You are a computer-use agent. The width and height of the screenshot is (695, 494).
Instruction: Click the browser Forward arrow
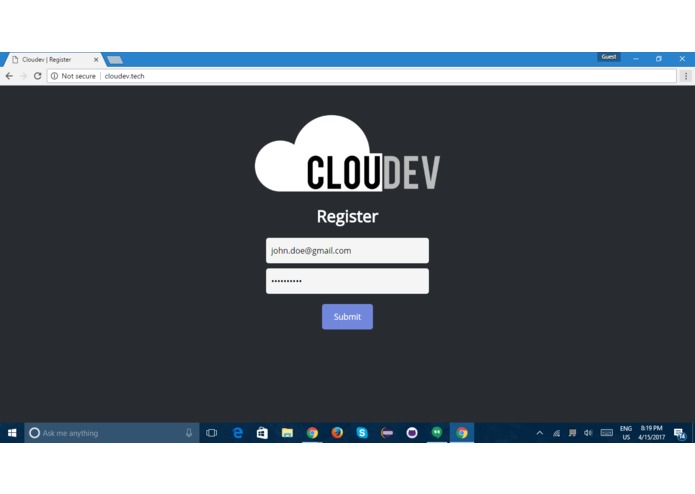tap(23, 76)
